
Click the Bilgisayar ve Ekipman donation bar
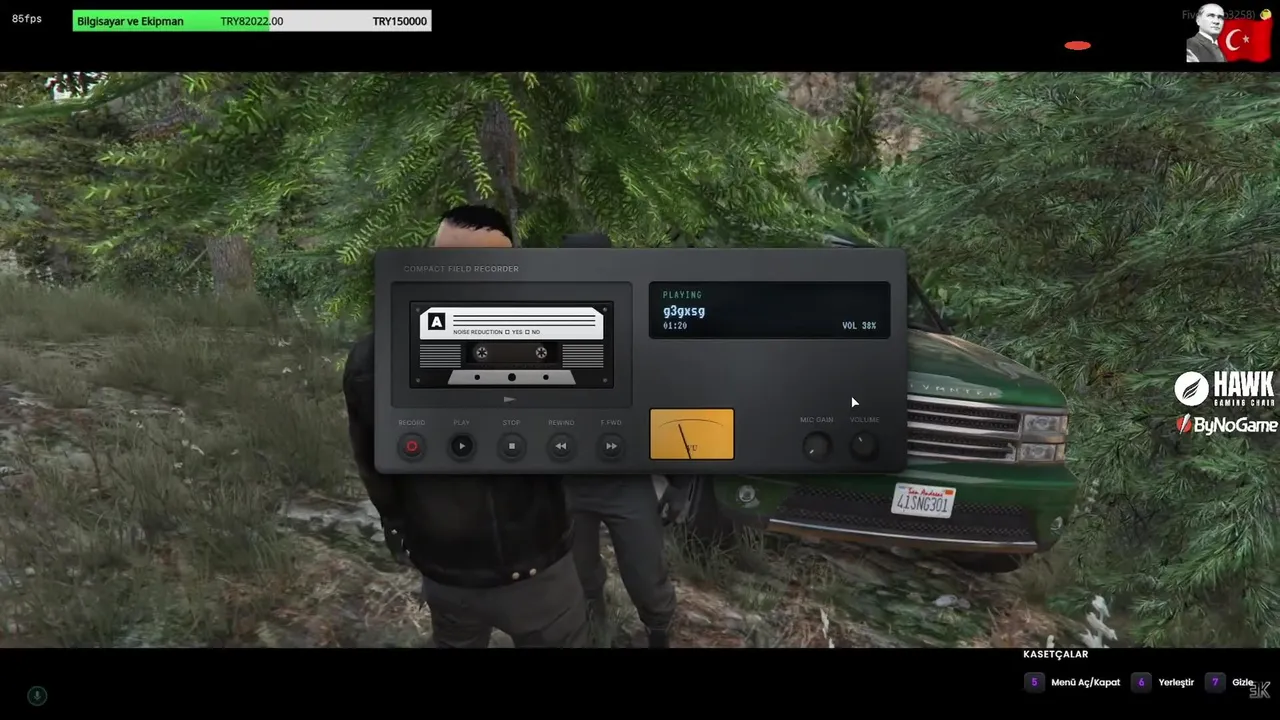(252, 21)
